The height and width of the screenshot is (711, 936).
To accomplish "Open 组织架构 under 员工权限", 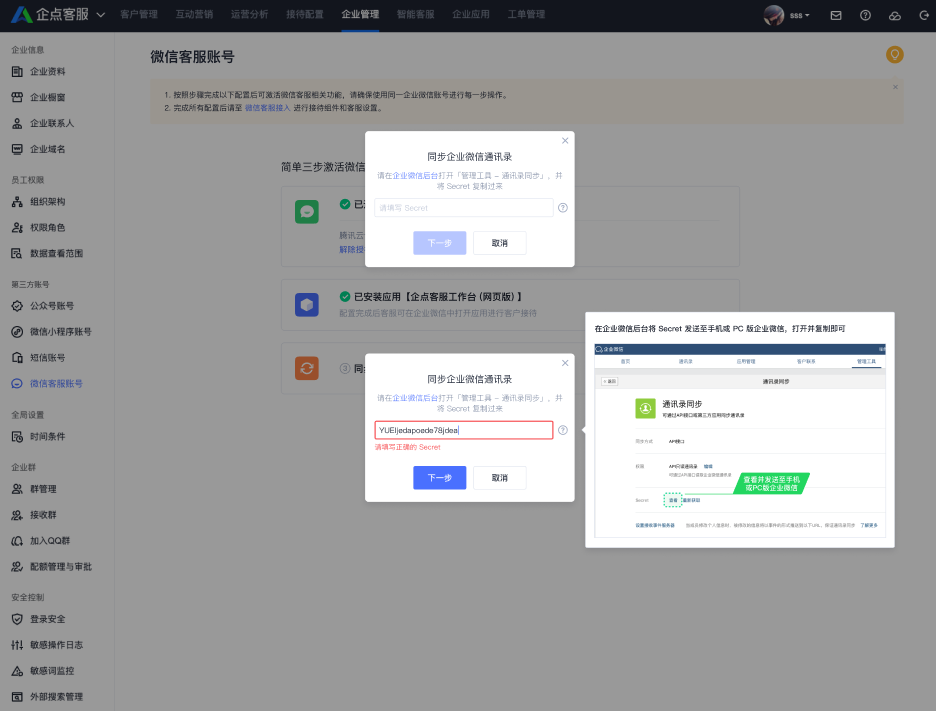I will point(48,202).
